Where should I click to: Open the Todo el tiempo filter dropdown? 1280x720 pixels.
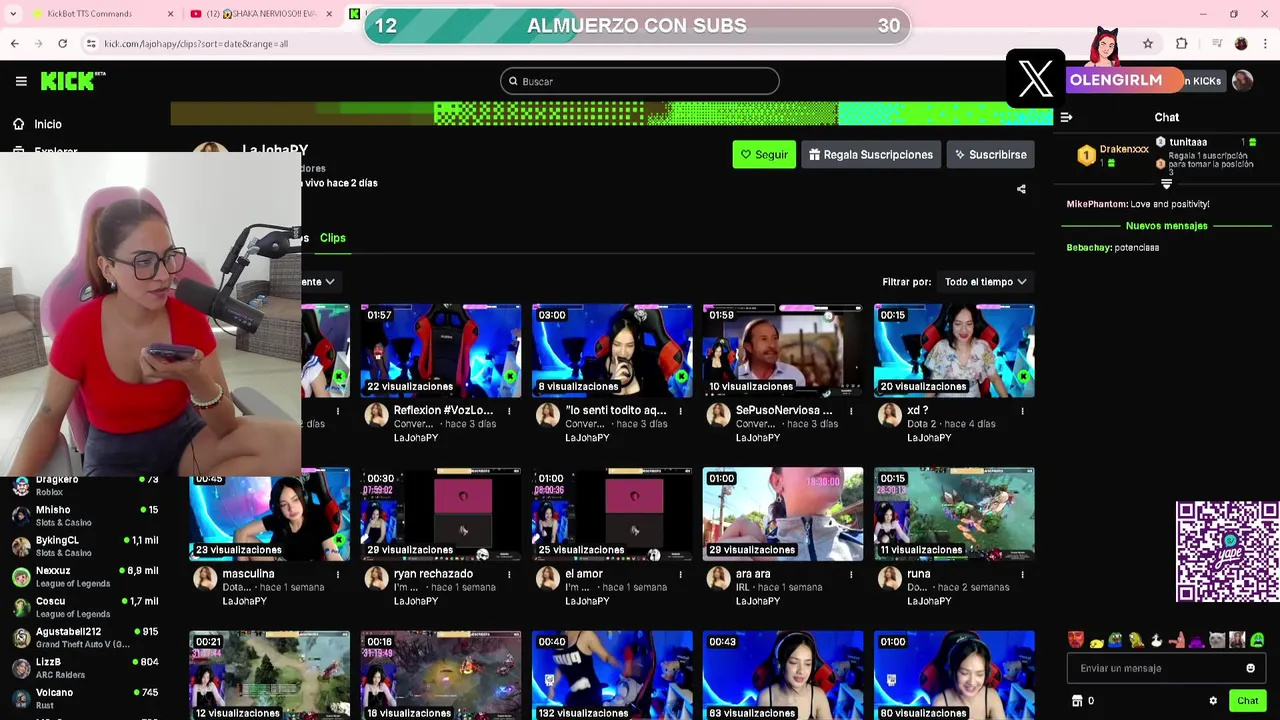click(x=985, y=282)
